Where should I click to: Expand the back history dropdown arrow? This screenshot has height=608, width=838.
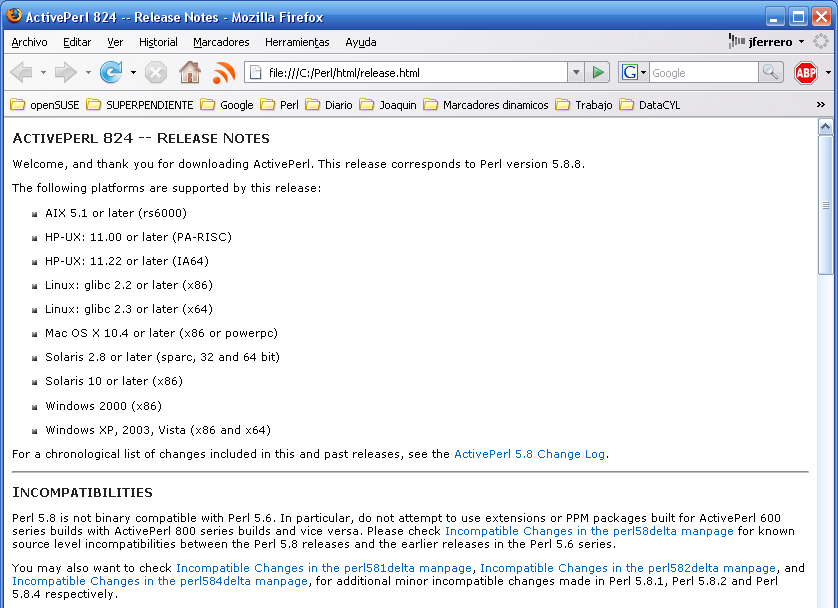(43, 73)
